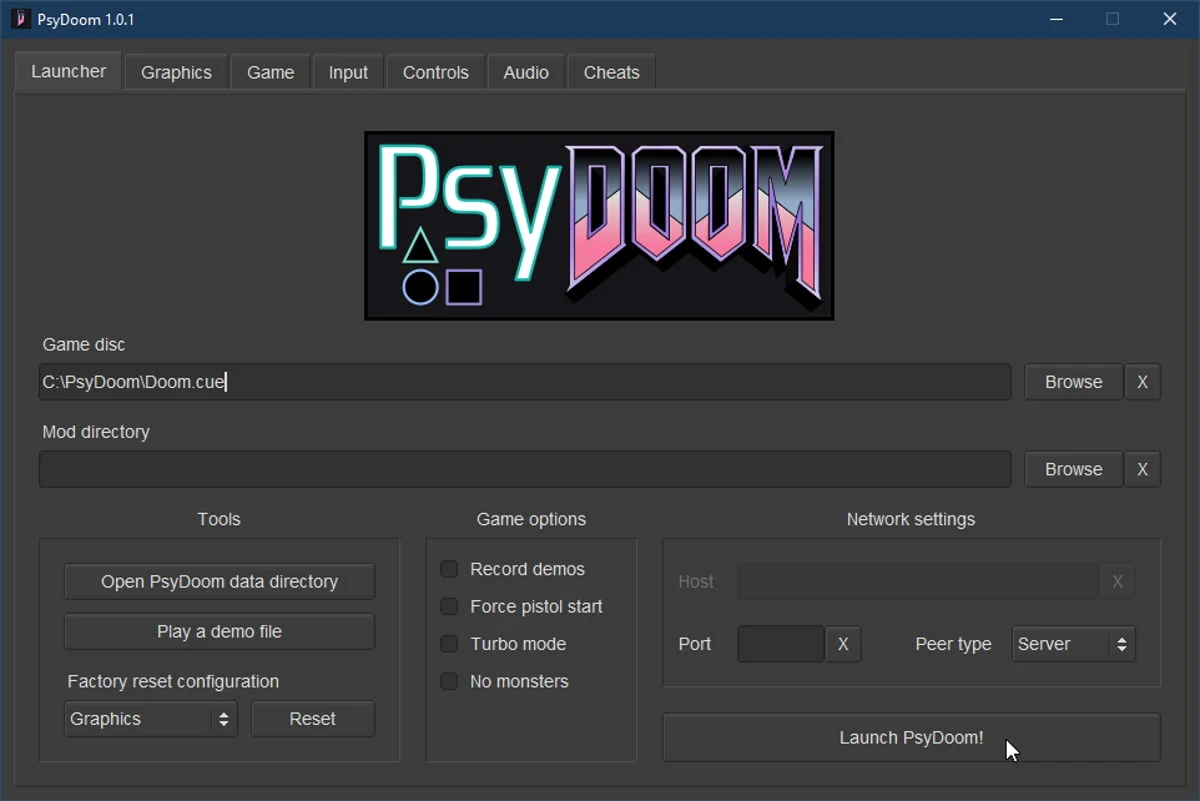Check the No monsters option
Viewport: 1200px width, 801px height.
tap(450, 682)
